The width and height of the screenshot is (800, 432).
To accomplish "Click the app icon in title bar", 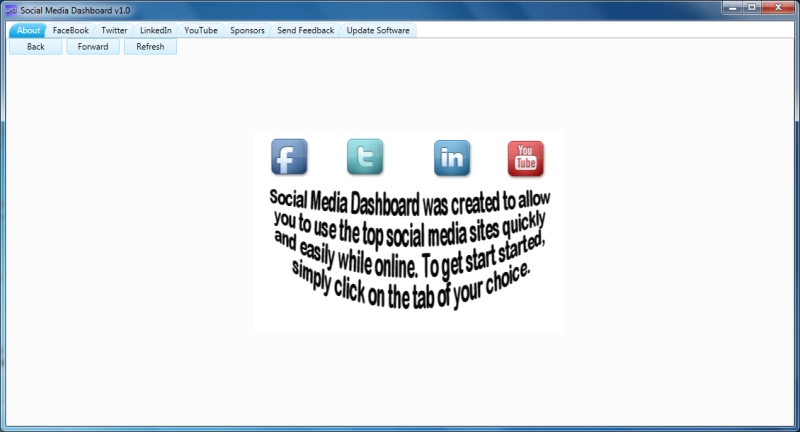I will point(11,10).
